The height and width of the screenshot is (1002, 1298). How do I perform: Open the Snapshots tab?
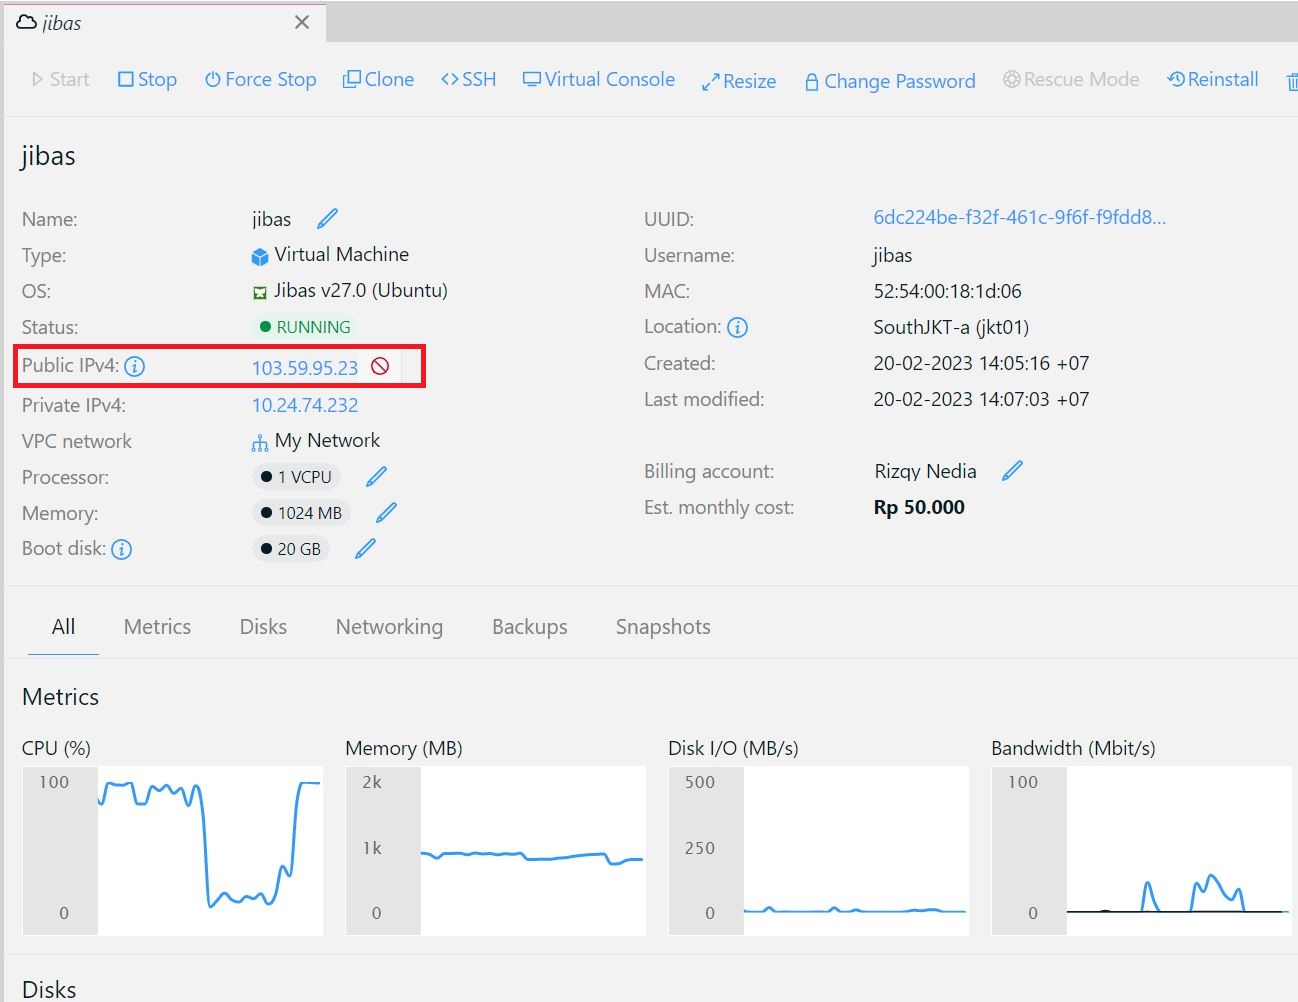click(662, 627)
